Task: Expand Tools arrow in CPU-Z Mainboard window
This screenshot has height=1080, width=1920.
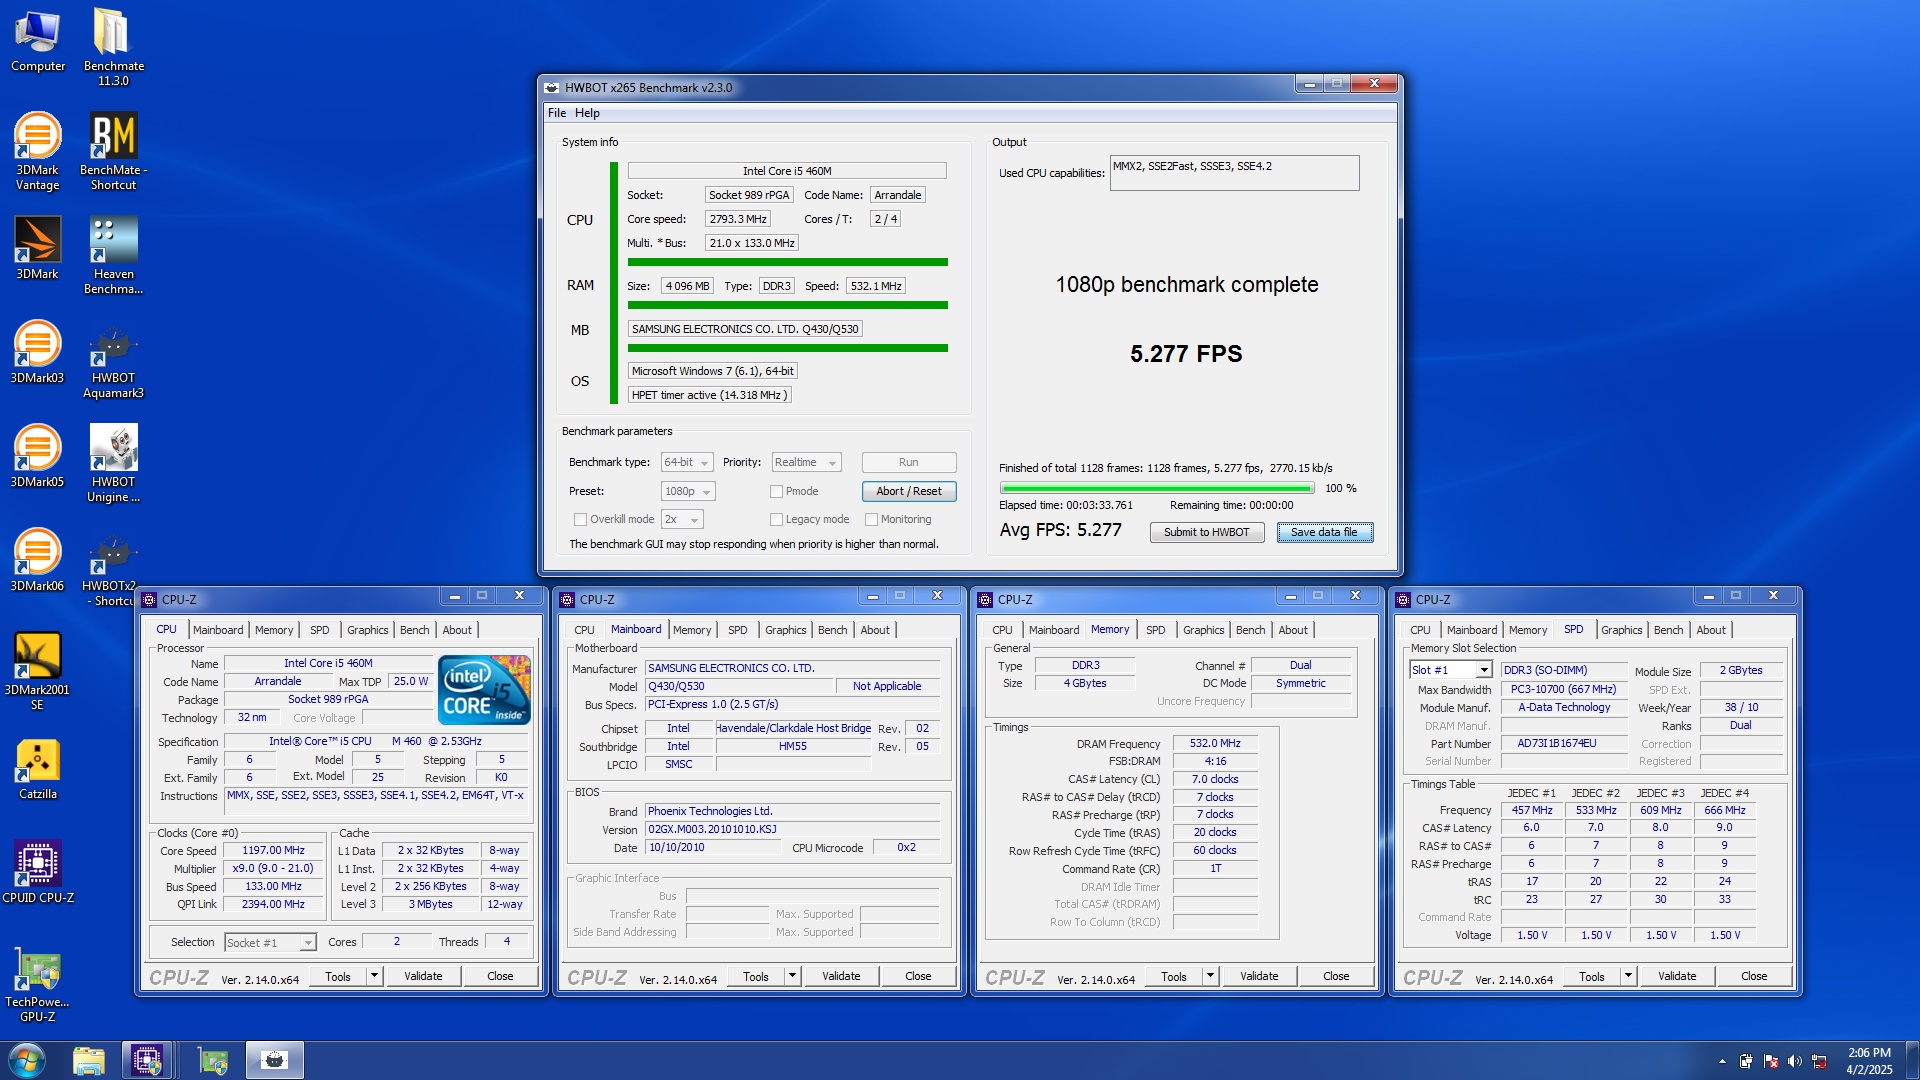Action: tap(793, 976)
